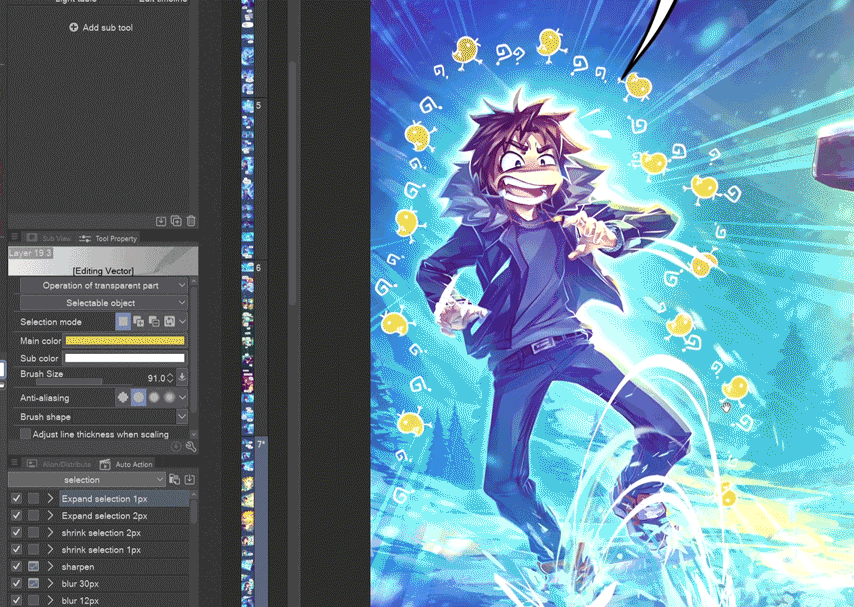Click Tool Property scroll up arrow

tap(194, 282)
